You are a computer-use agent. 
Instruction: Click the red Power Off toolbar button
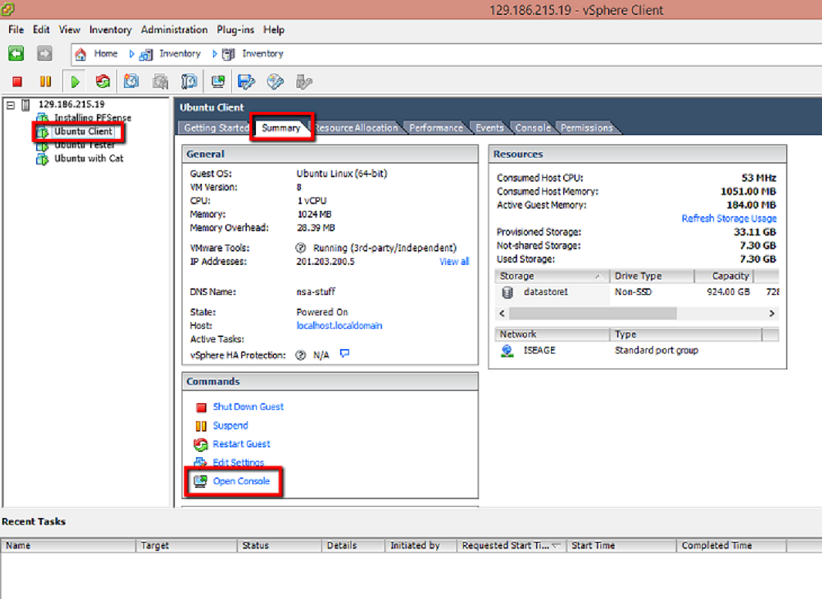click(x=17, y=82)
